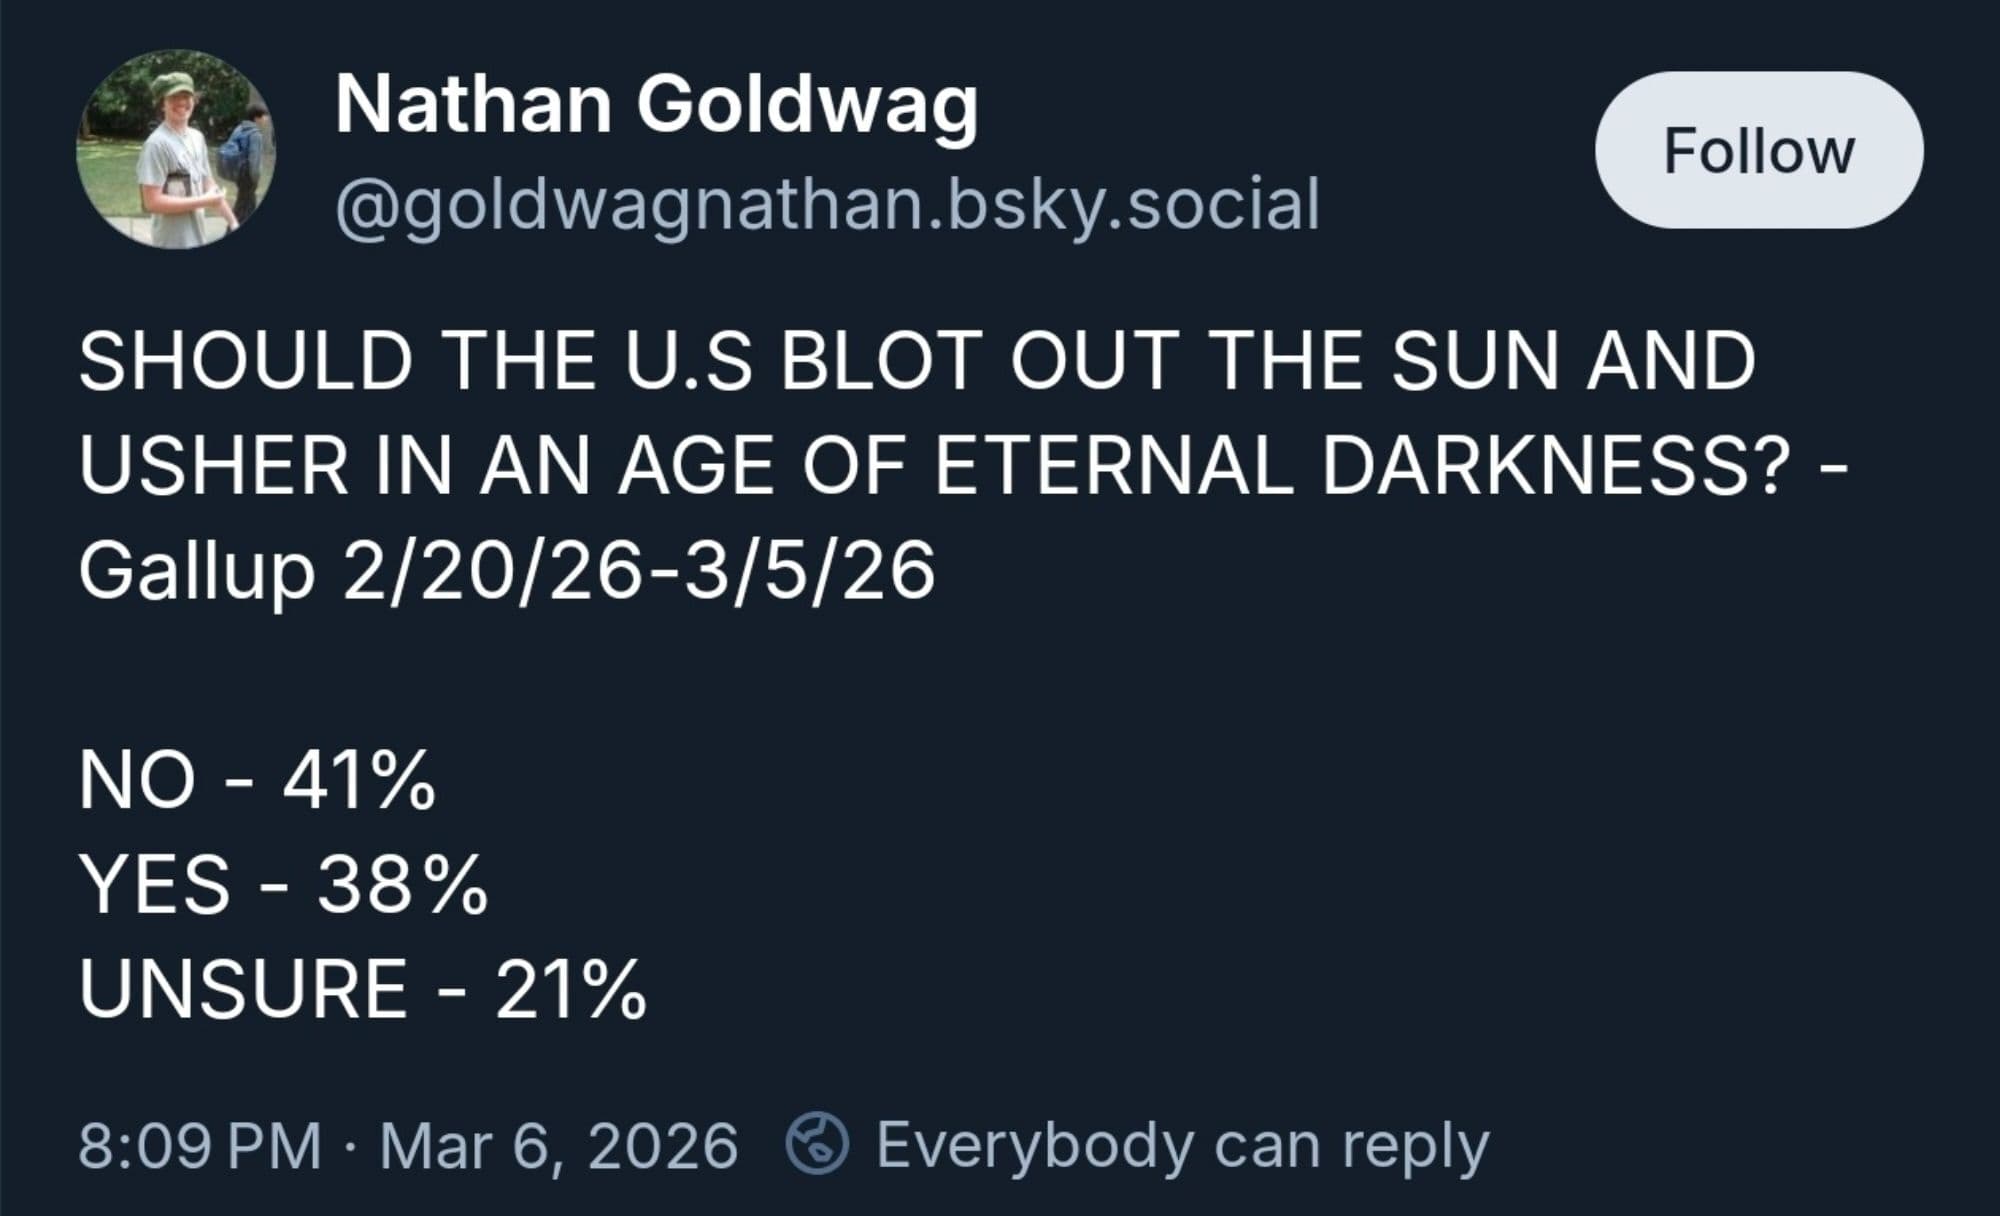Click the "38%" figure
Screen dimensions: 2000x1216
point(402,885)
